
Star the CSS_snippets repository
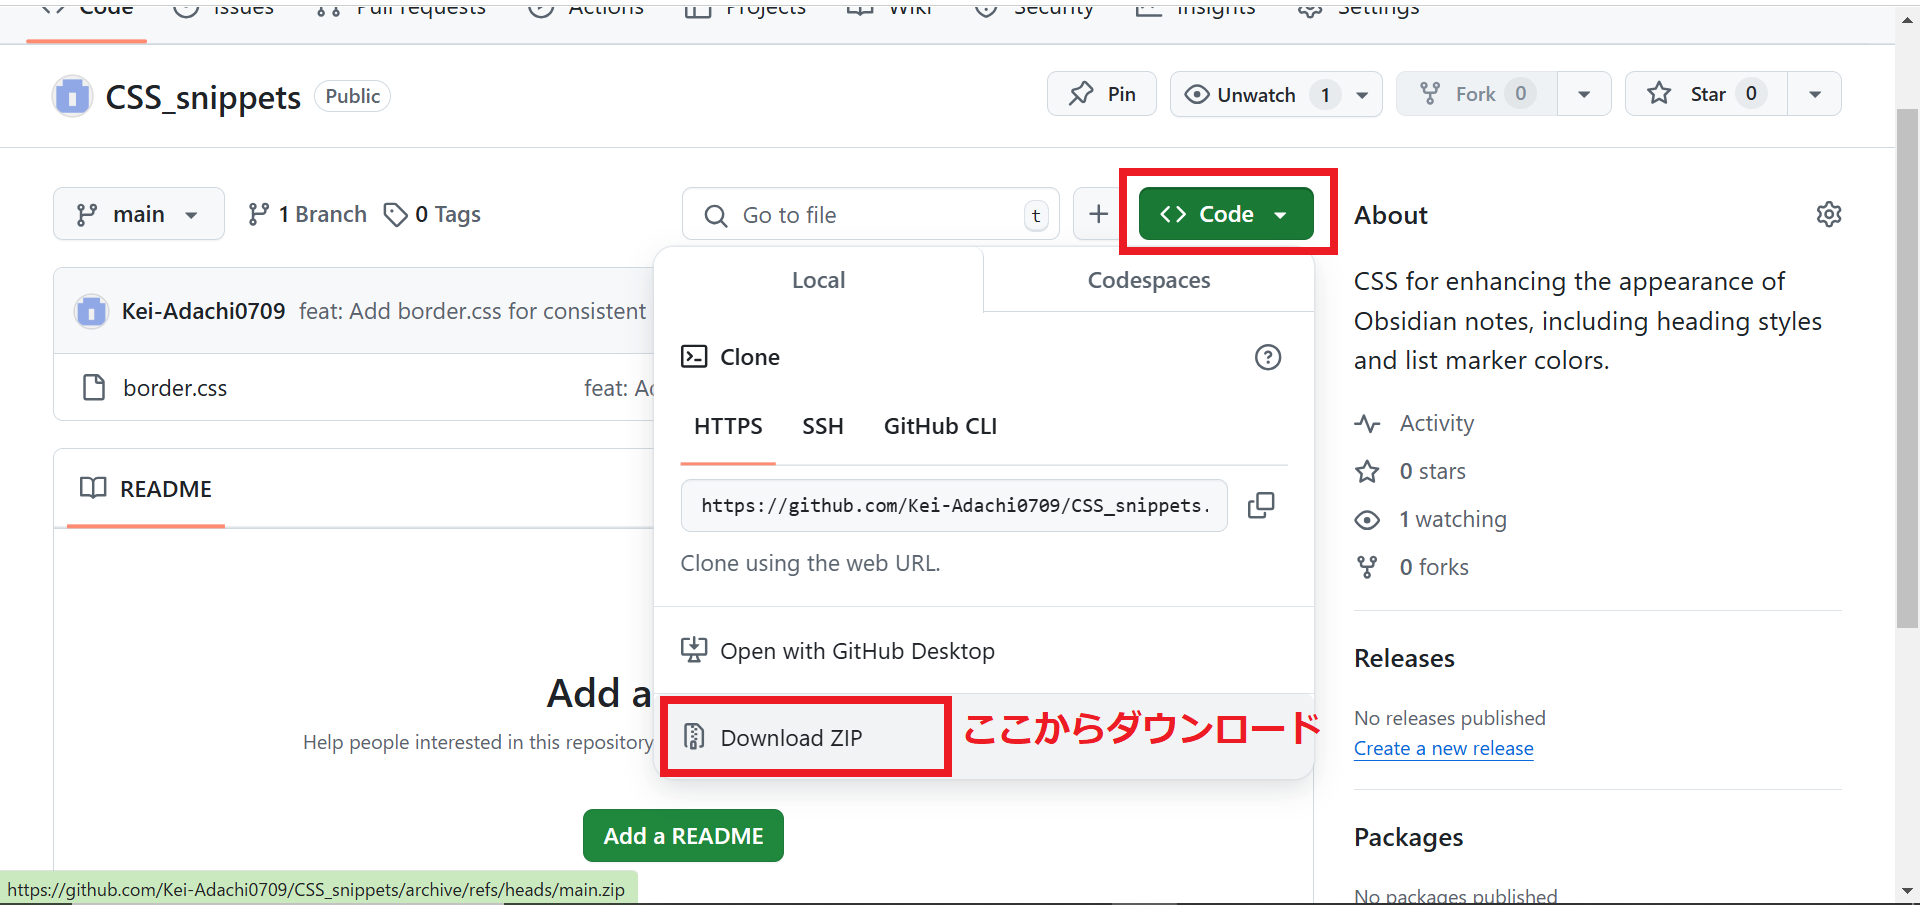tap(1707, 94)
